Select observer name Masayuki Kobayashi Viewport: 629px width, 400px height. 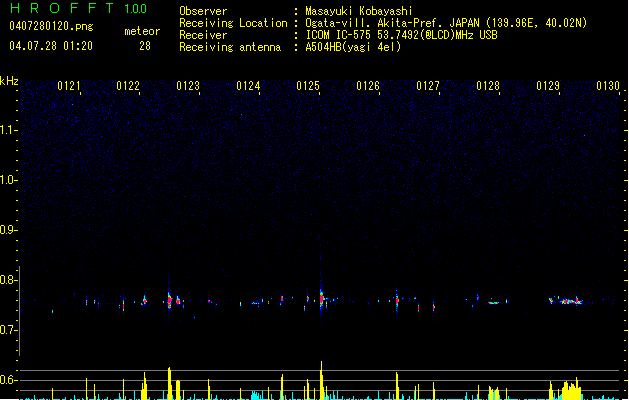coord(359,11)
